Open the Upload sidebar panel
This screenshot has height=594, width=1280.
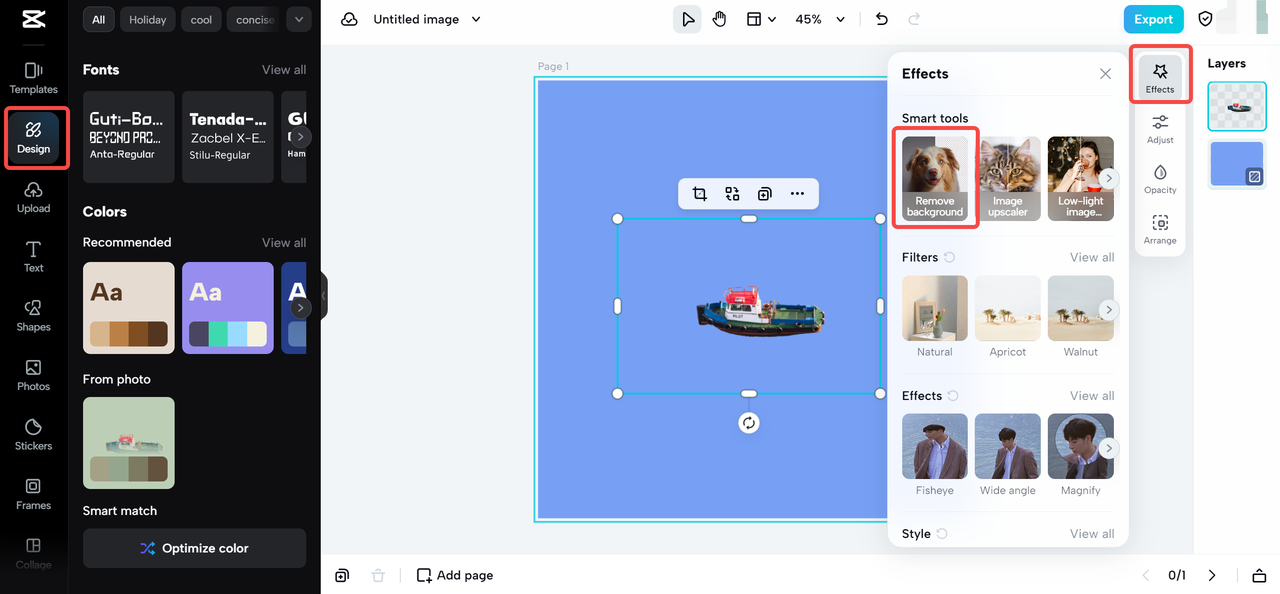tap(33, 197)
